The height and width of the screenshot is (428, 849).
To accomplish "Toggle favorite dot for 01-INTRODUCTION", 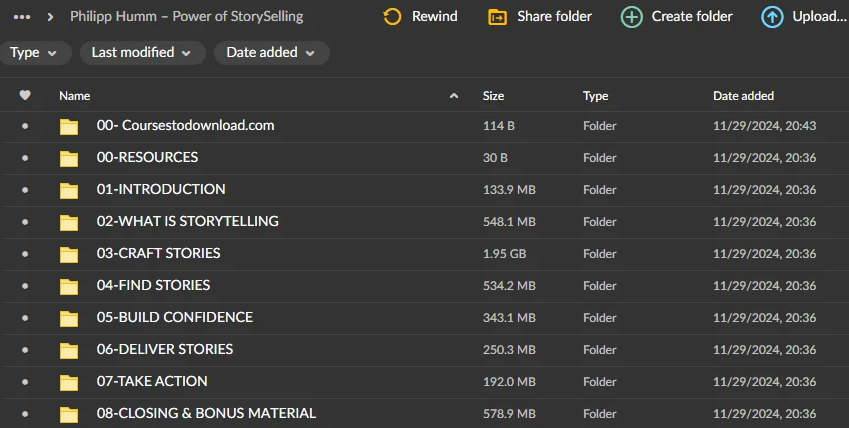I will pyautogui.click(x=25, y=190).
